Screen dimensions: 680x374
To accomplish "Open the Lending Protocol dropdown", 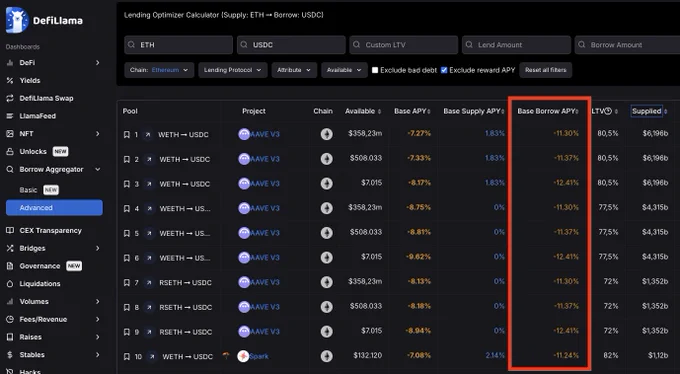I will point(233,70).
